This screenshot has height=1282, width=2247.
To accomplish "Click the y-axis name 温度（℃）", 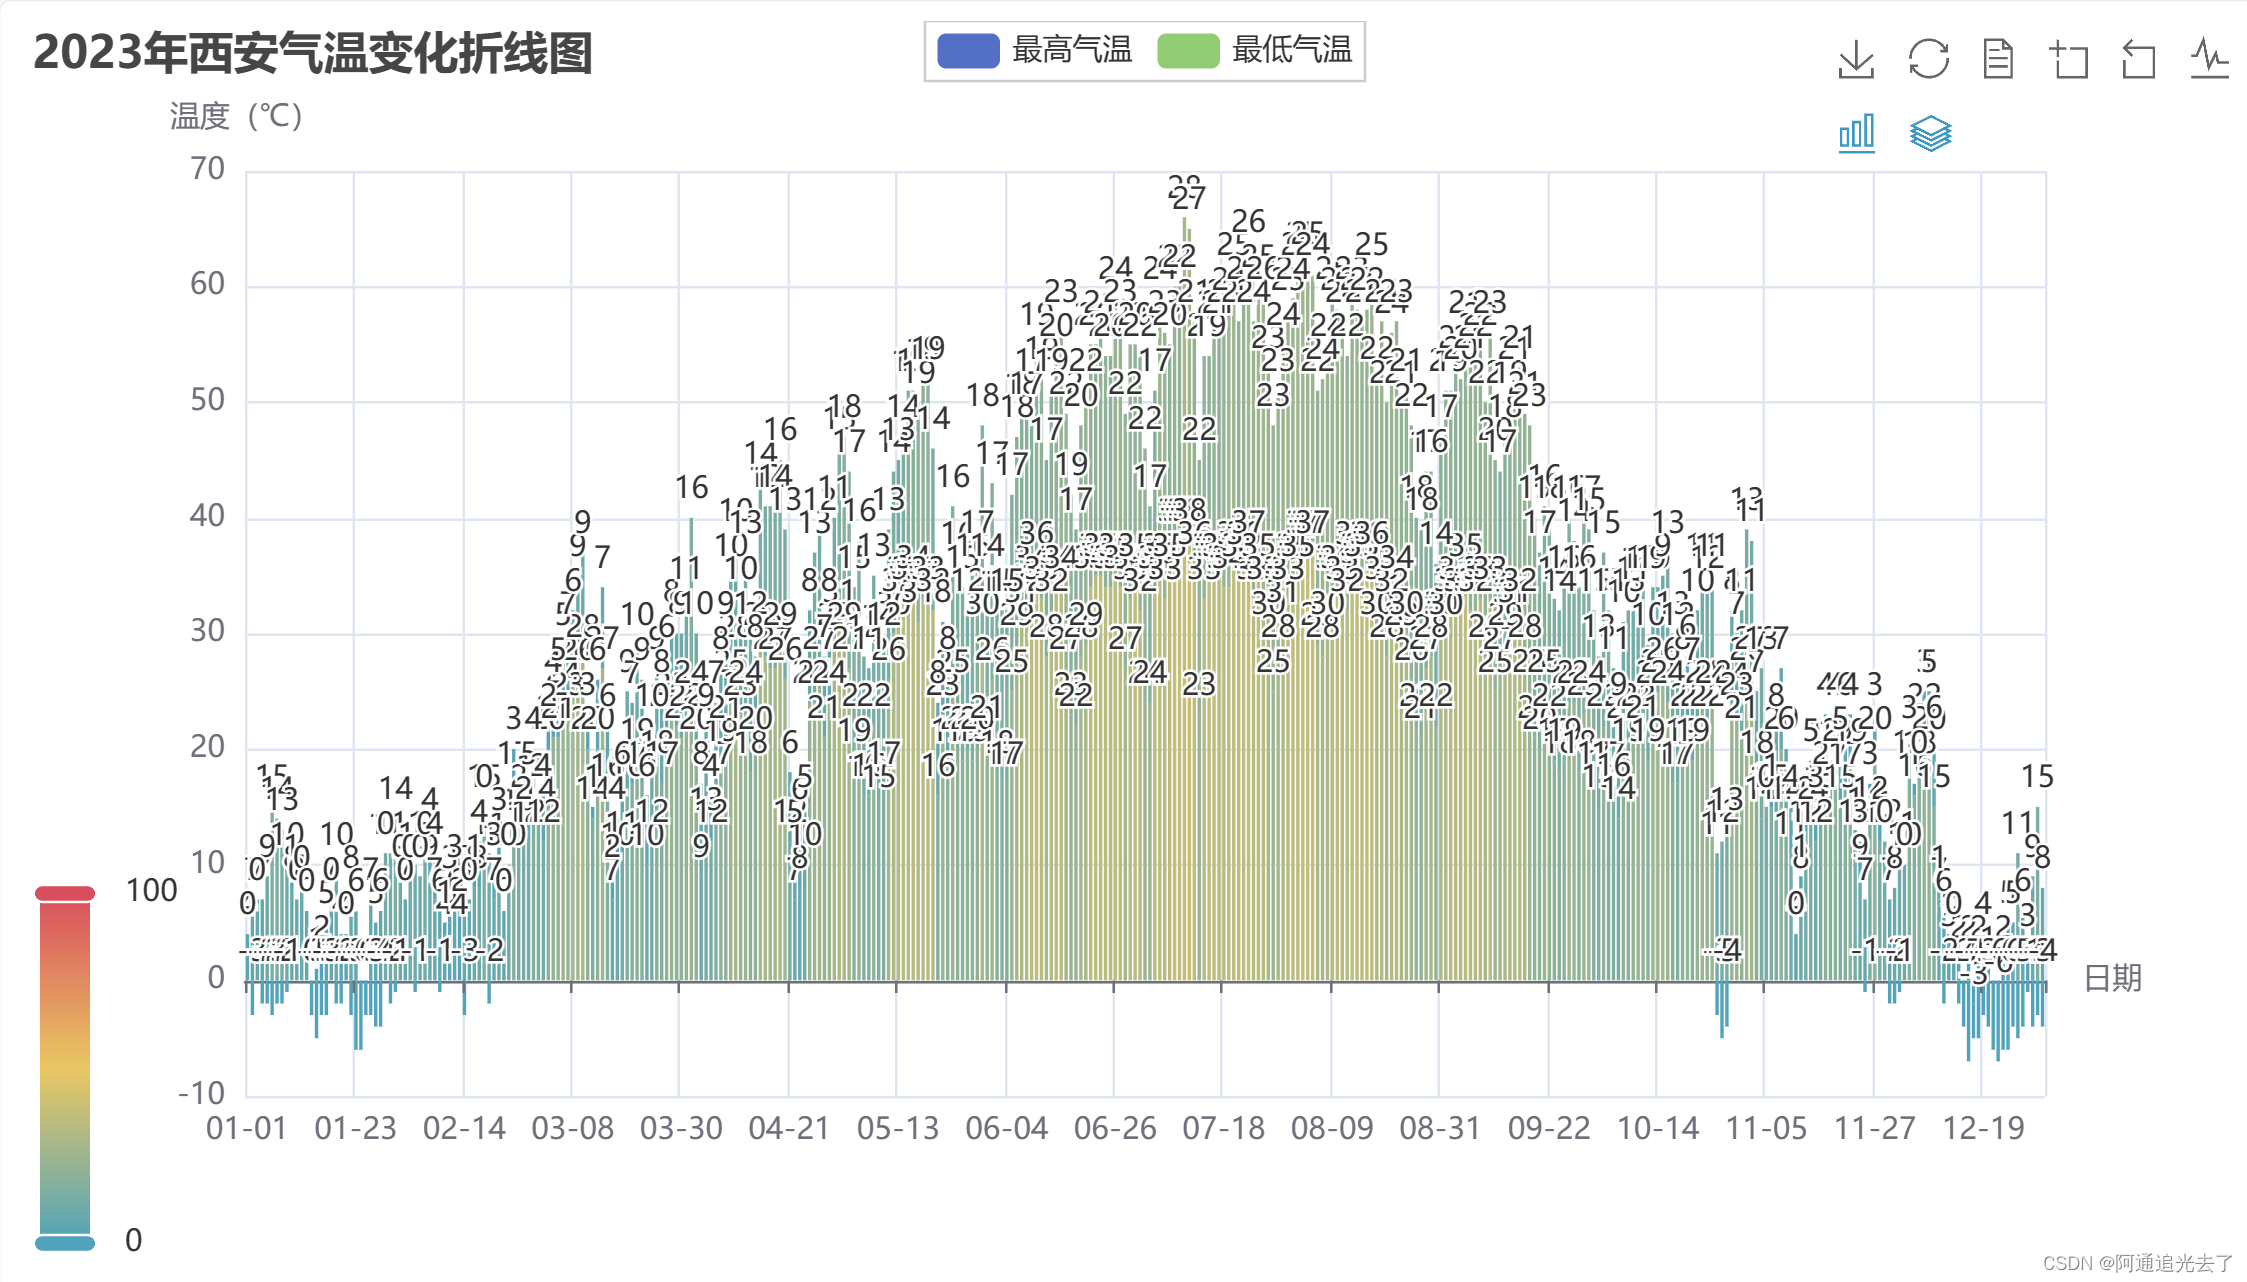I will [236, 116].
